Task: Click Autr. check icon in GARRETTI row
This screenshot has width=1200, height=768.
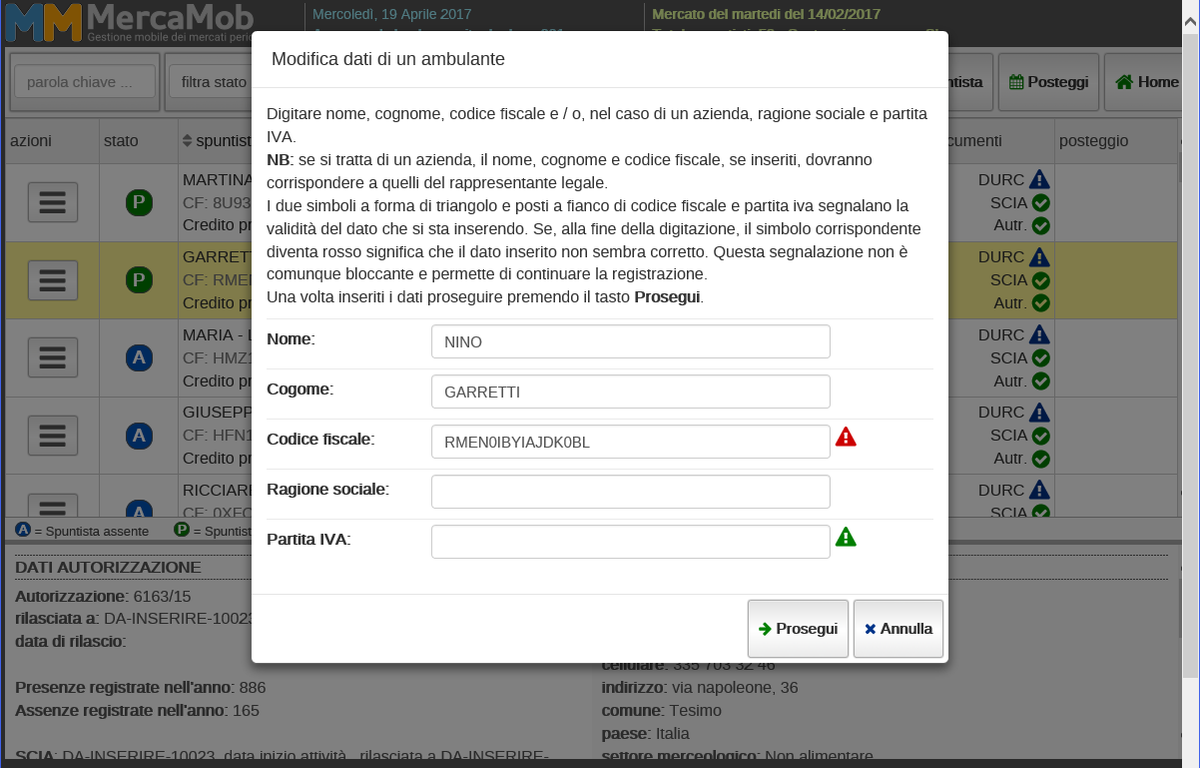Action: point(1040,303)
